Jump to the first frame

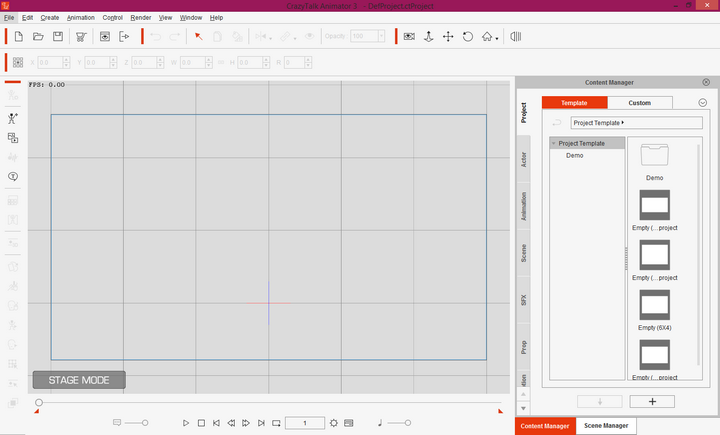[216, 423]
